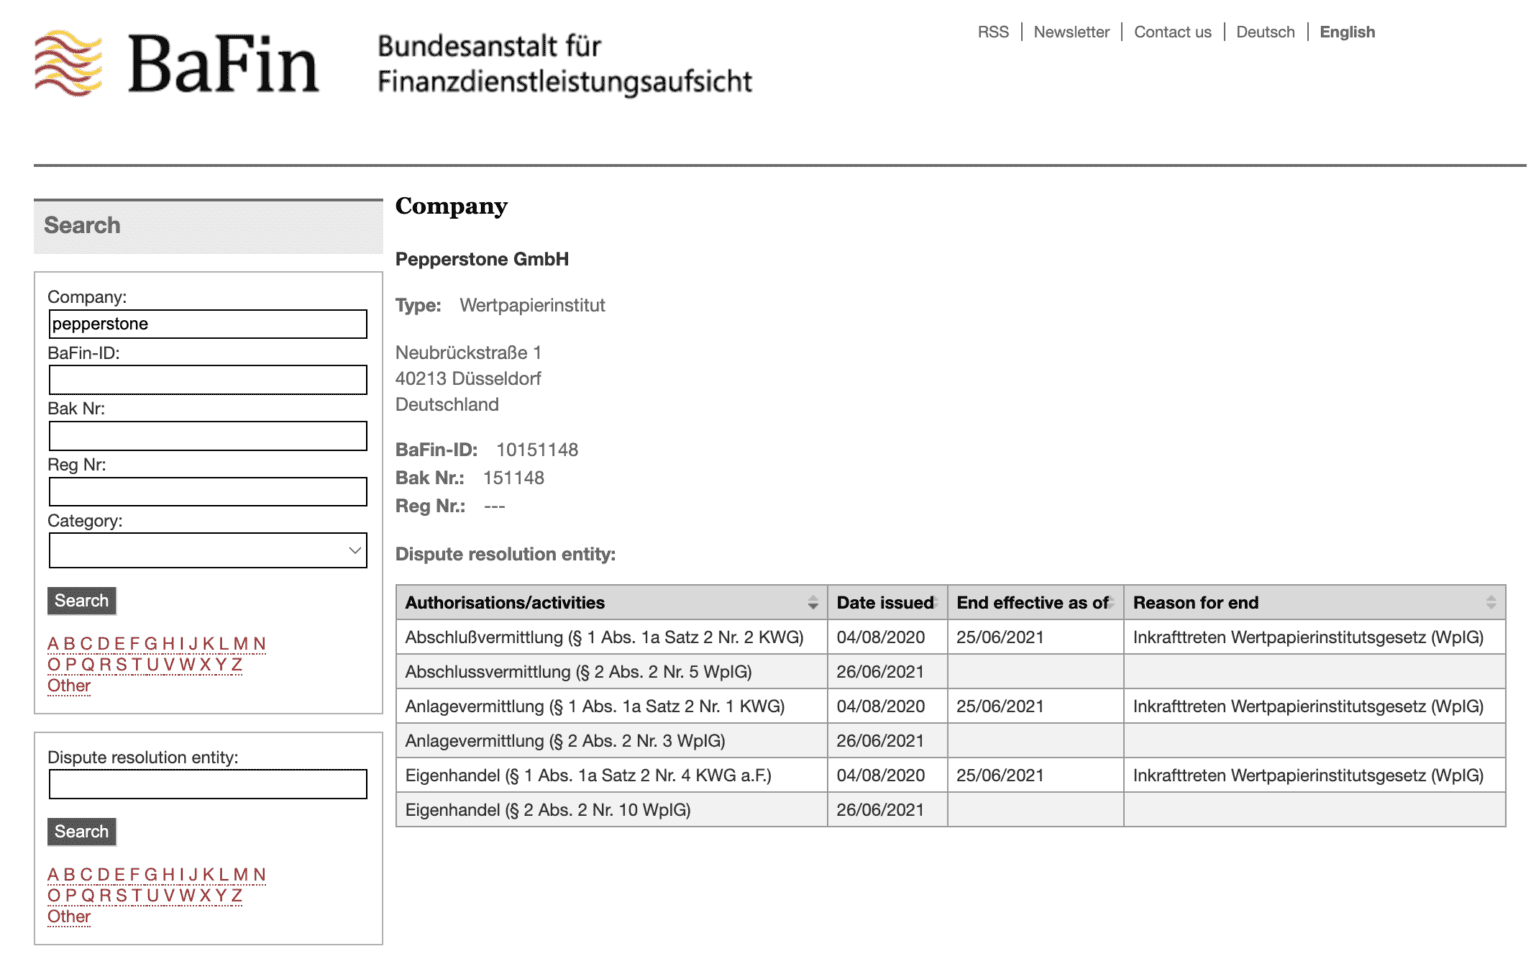
Task: Click the BaFin-ID input field
Action: [207, 379]
